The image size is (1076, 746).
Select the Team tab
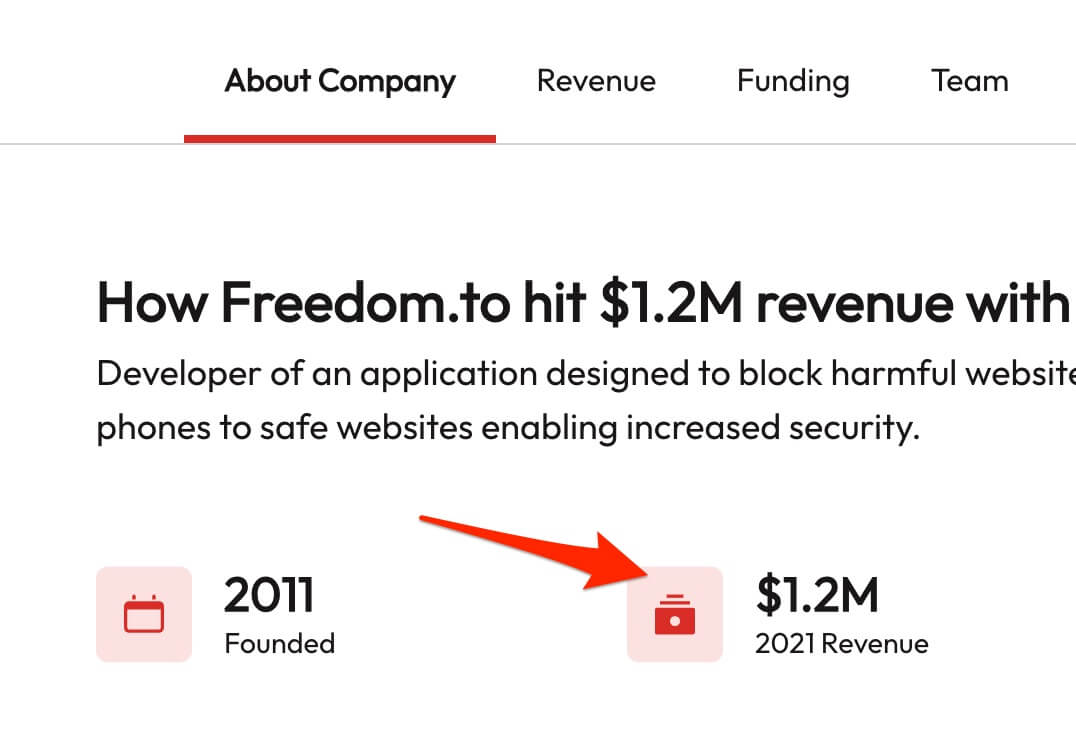point(970,81)
